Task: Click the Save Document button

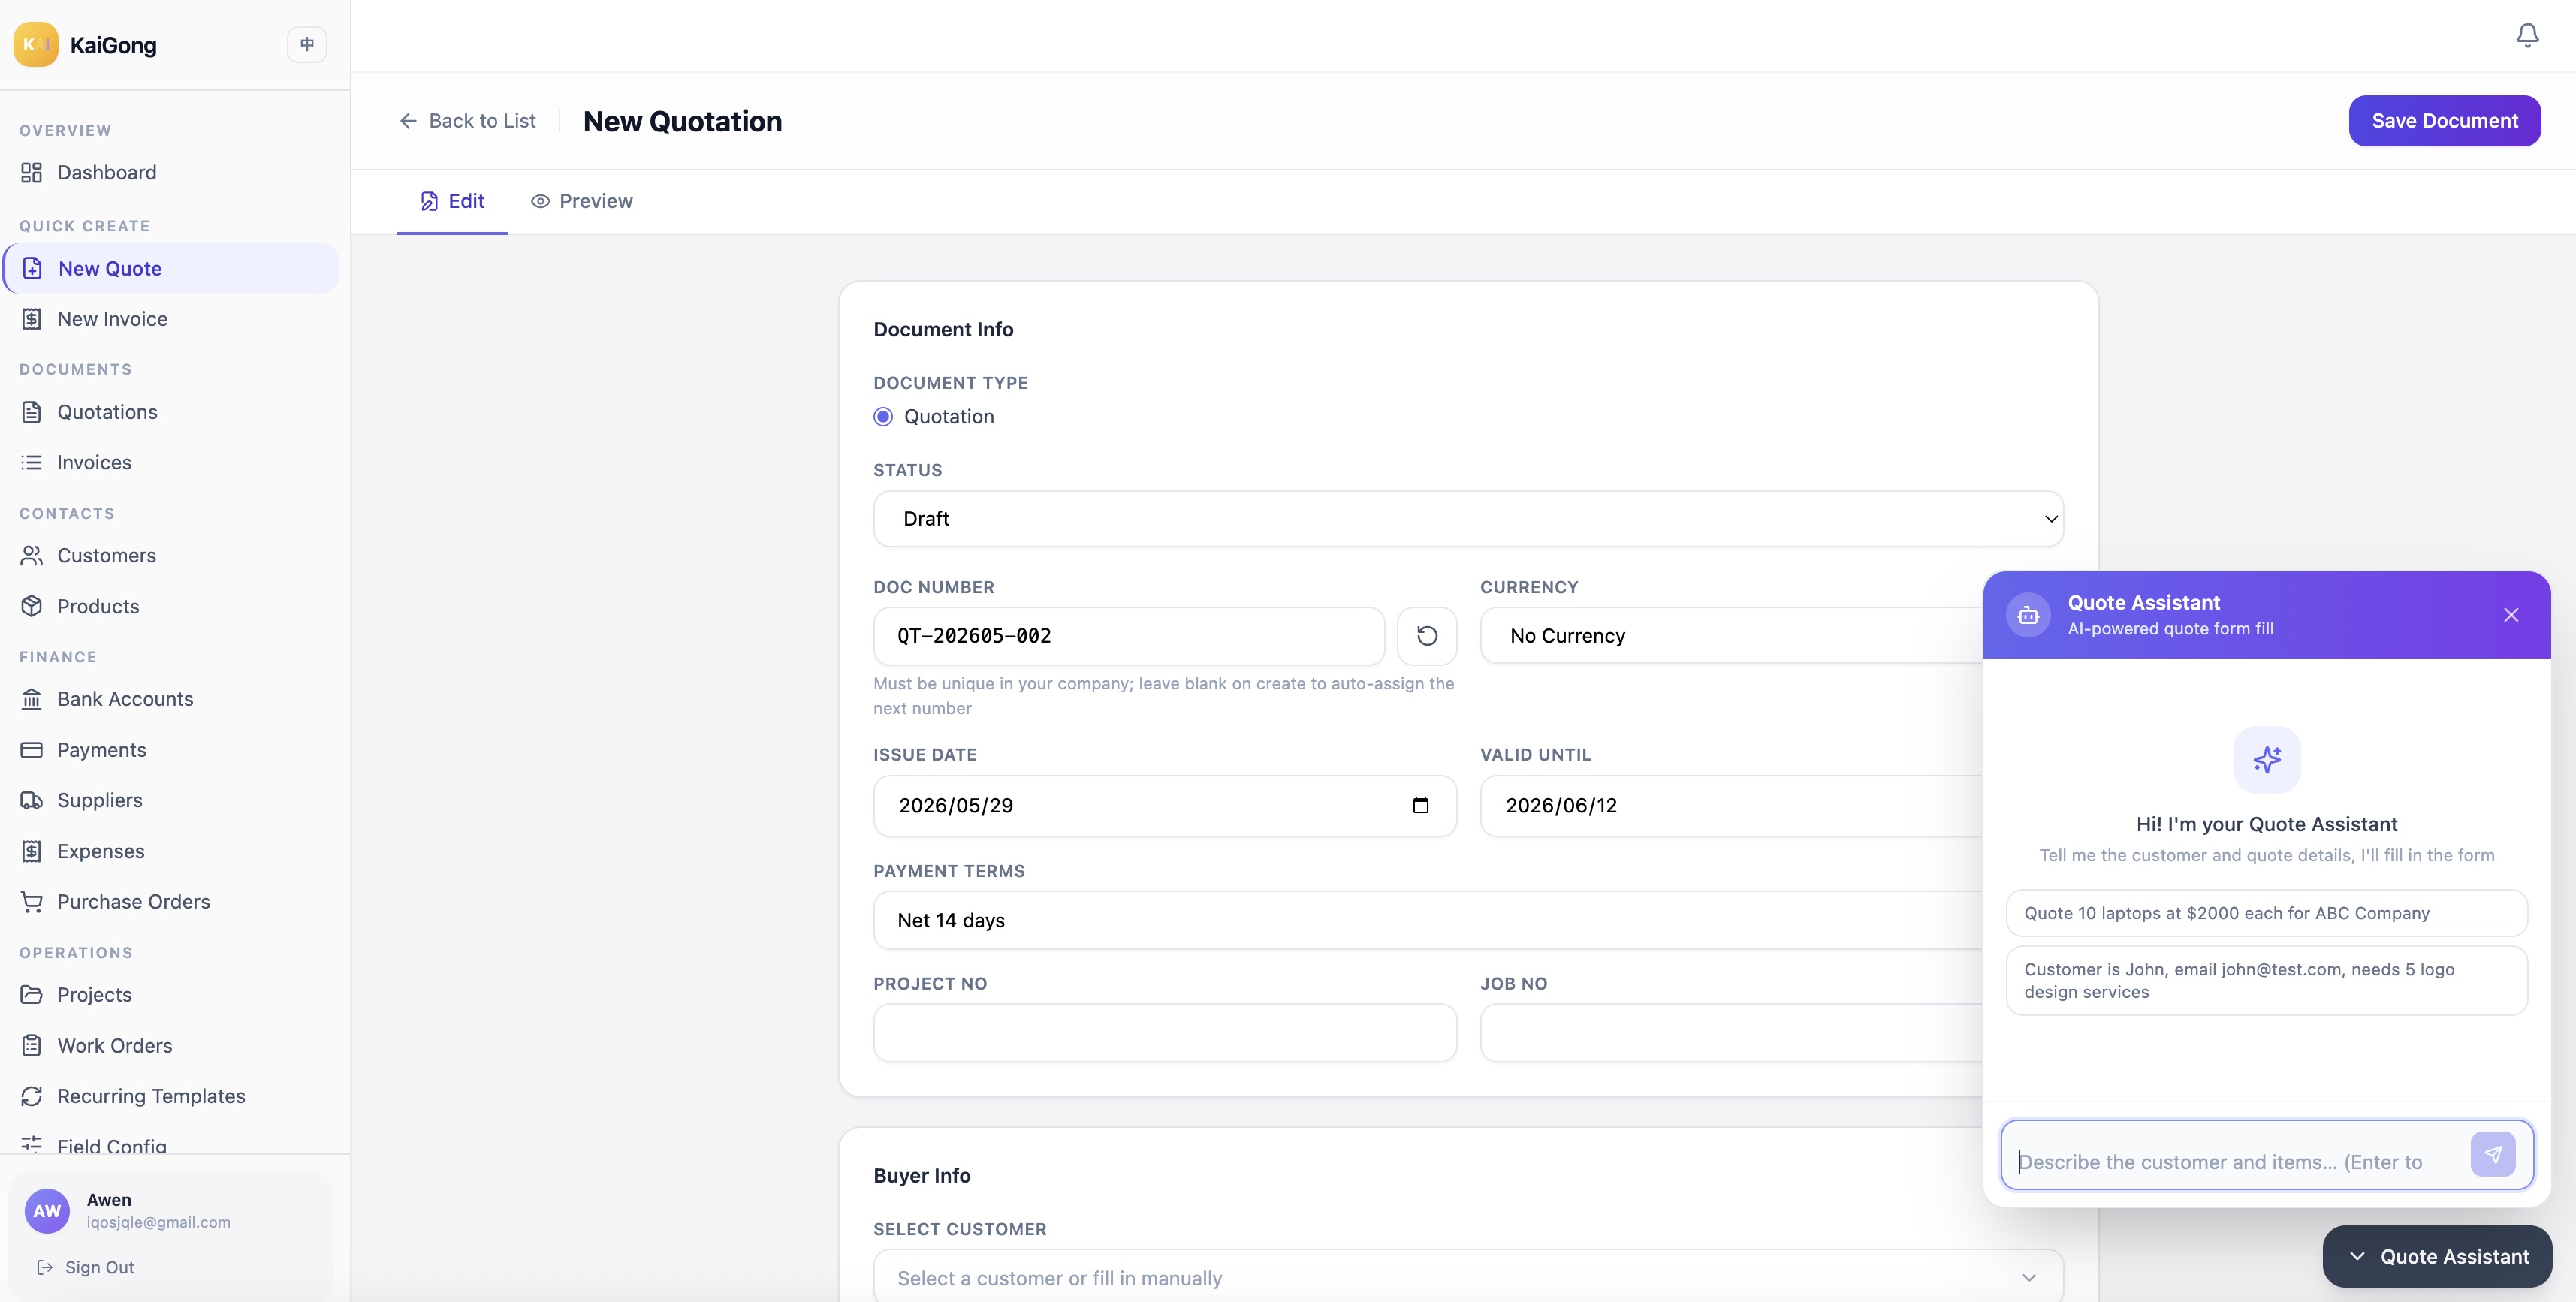Action: [x=2444, y=121]
